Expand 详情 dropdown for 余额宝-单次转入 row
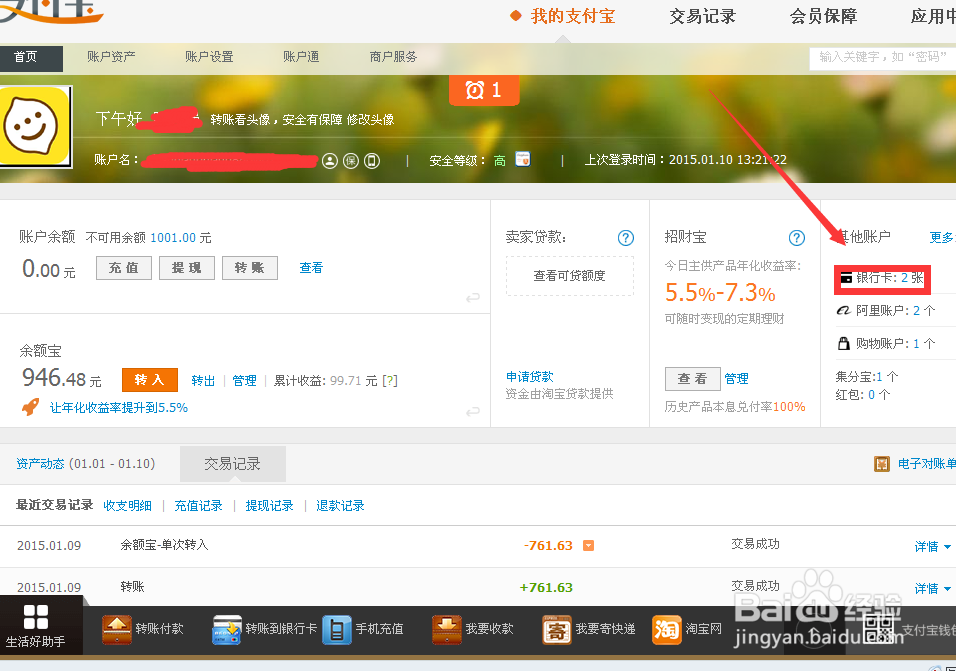The height and width of the screenshot is (671, 956). tap(932, 547)
